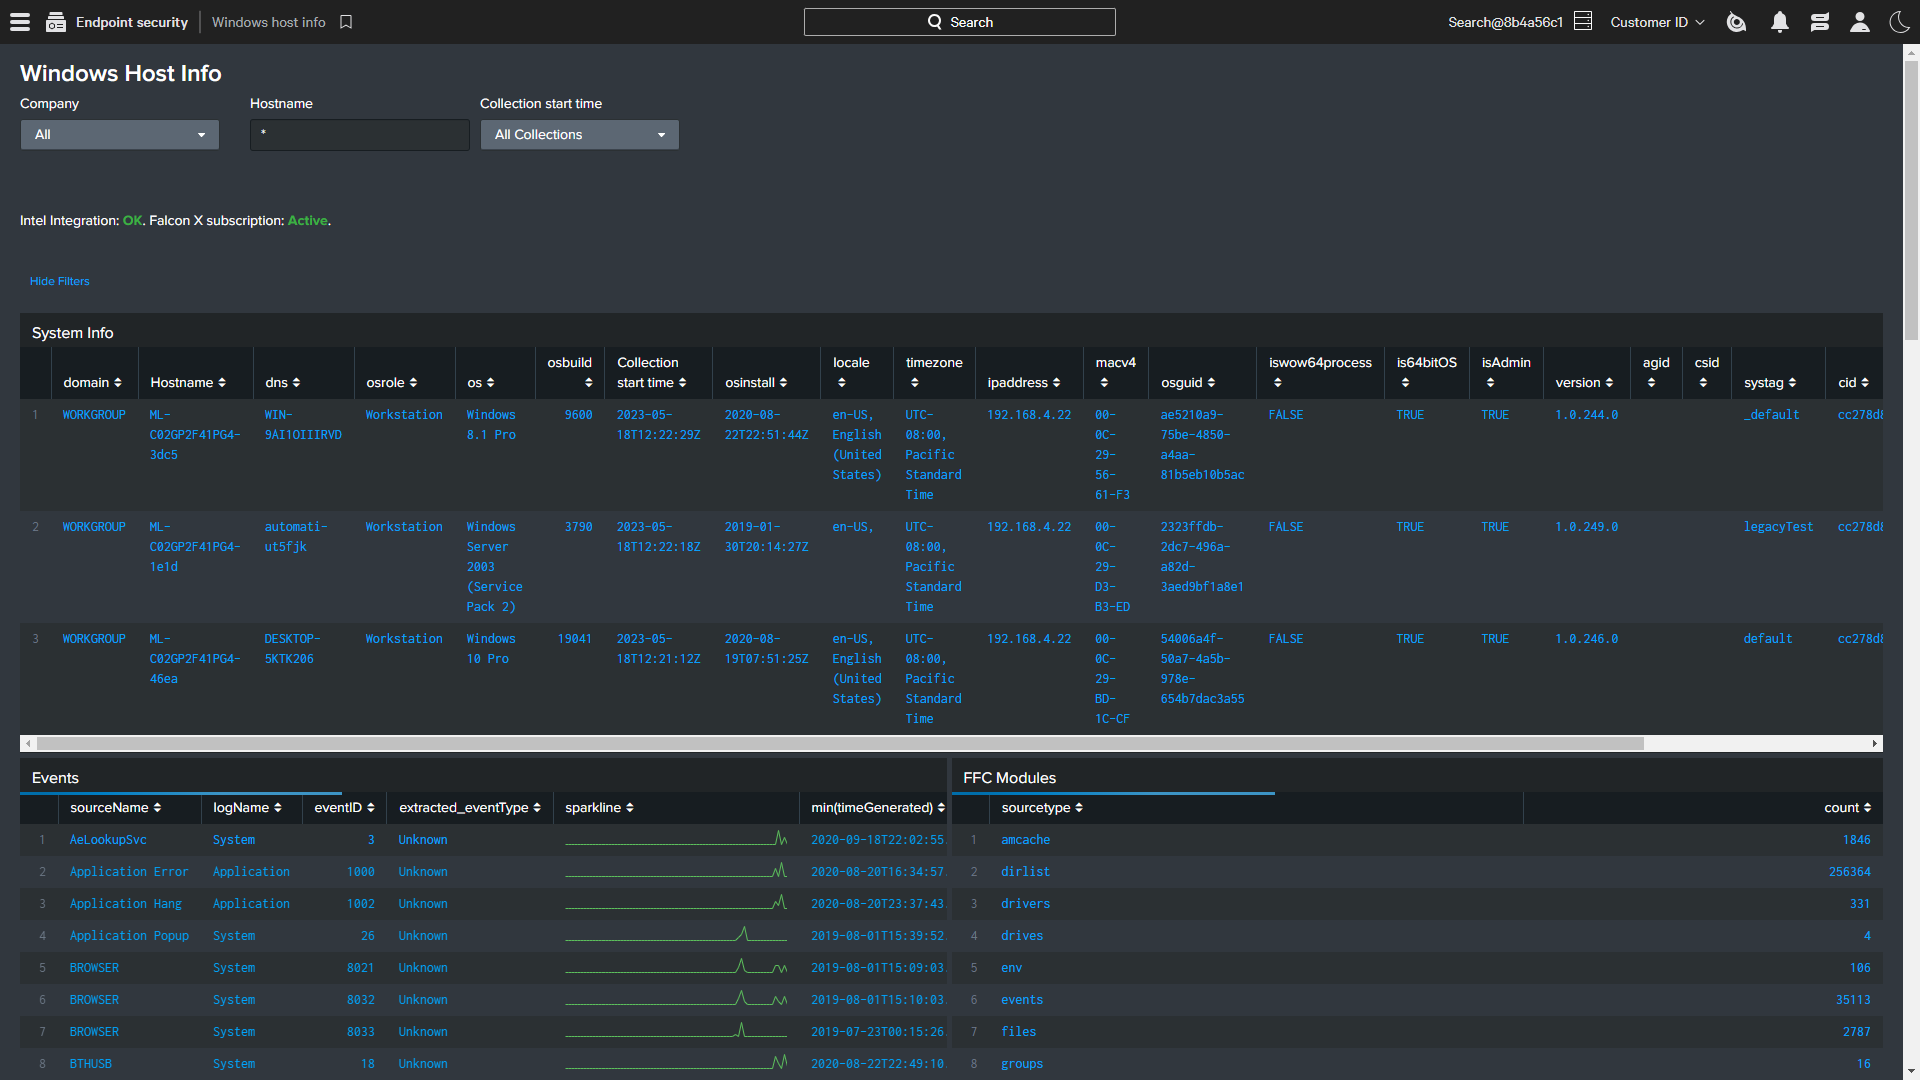The height and width of the screenshot is (1080, 1920).
Task: Click Endpoint security breadcrumb
Action: pos(132,22)
